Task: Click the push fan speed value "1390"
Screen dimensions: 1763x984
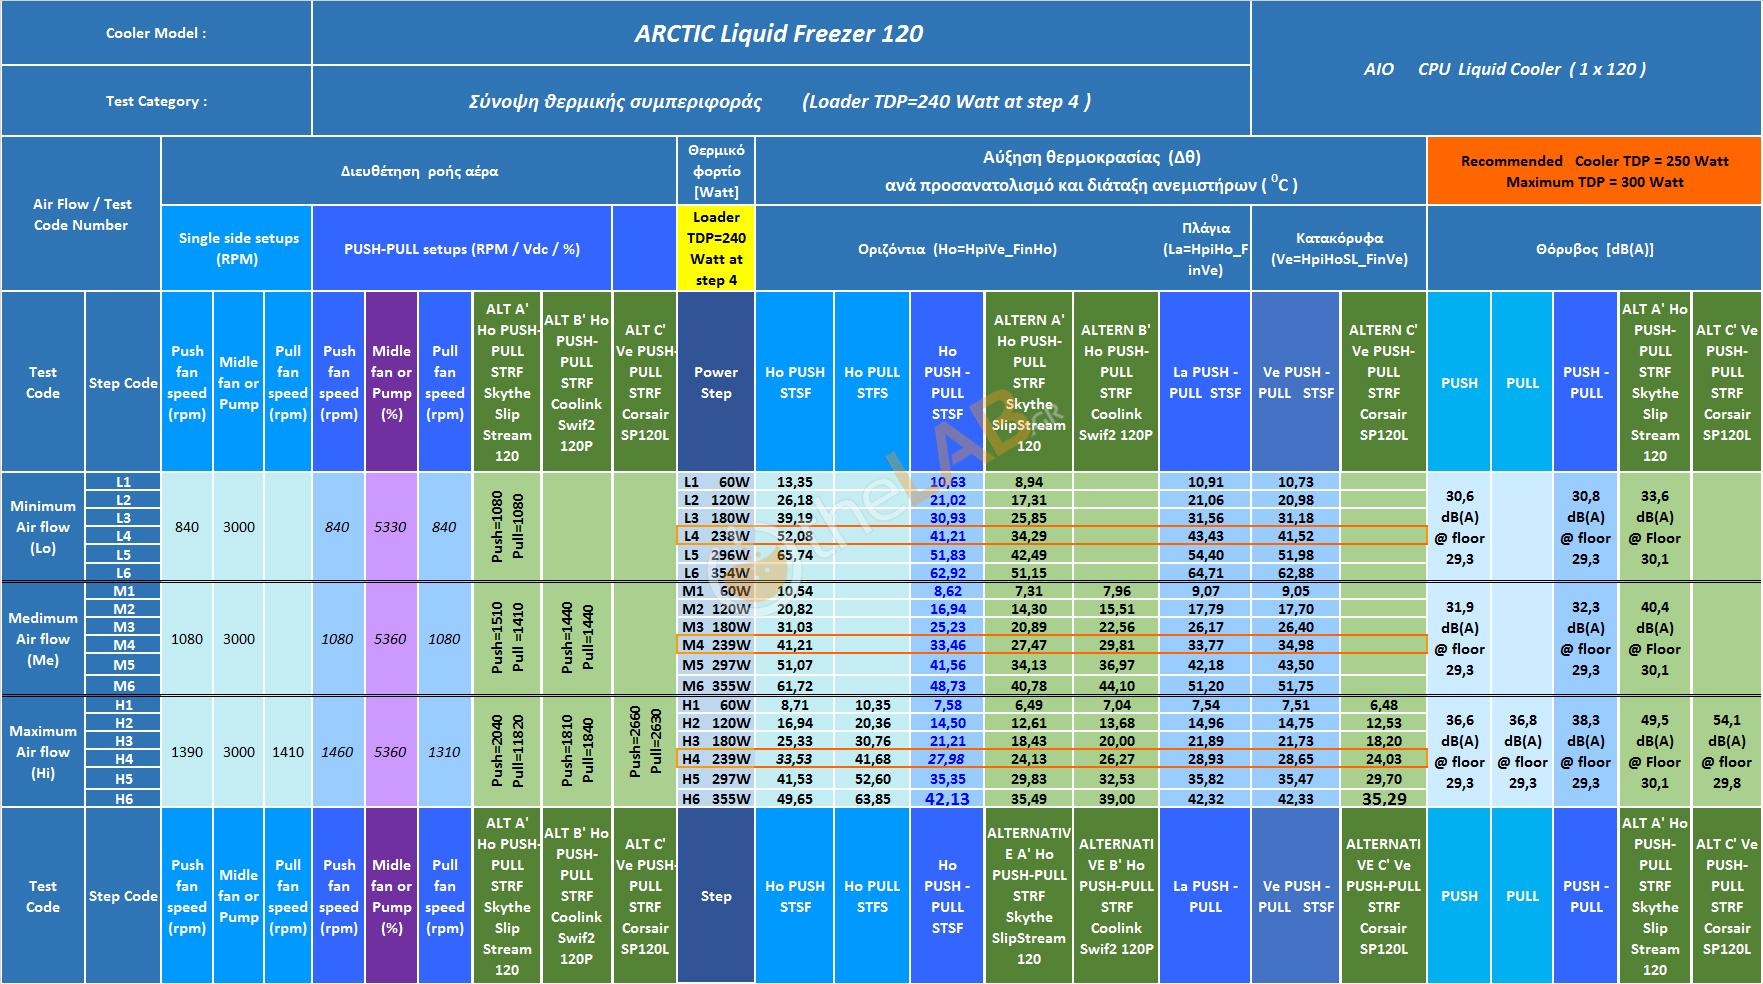Action: [187, 752]
